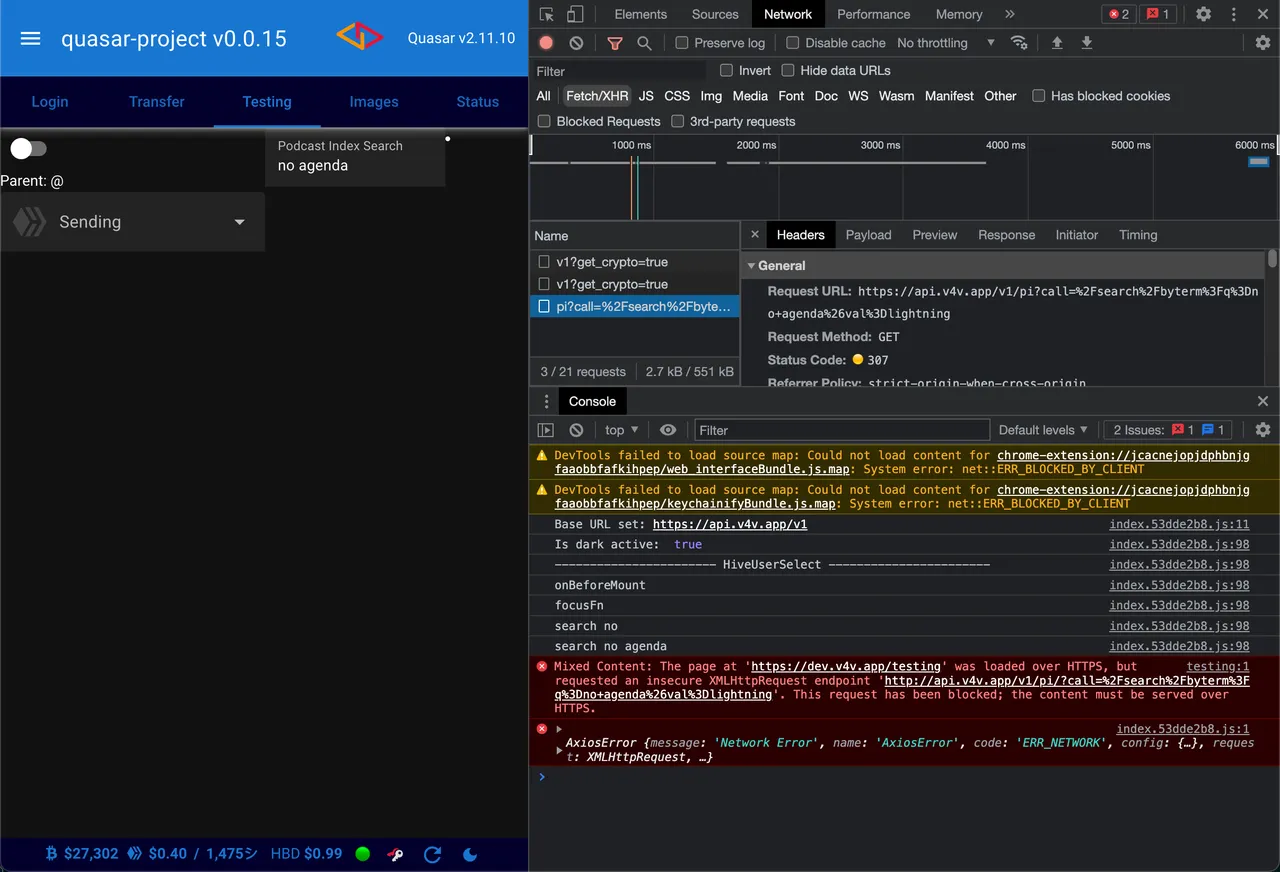
Task: Click the Quasar logo icon
Action: coord(360,37)
